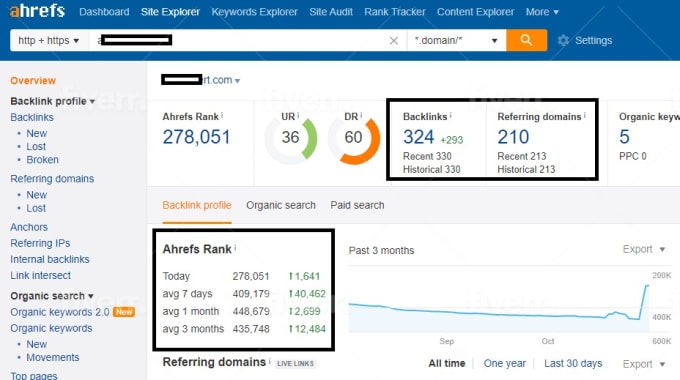Click referring domains count 210
This screenshot has height=380, width=680.
pyautogui.click(x=513, y=137)
